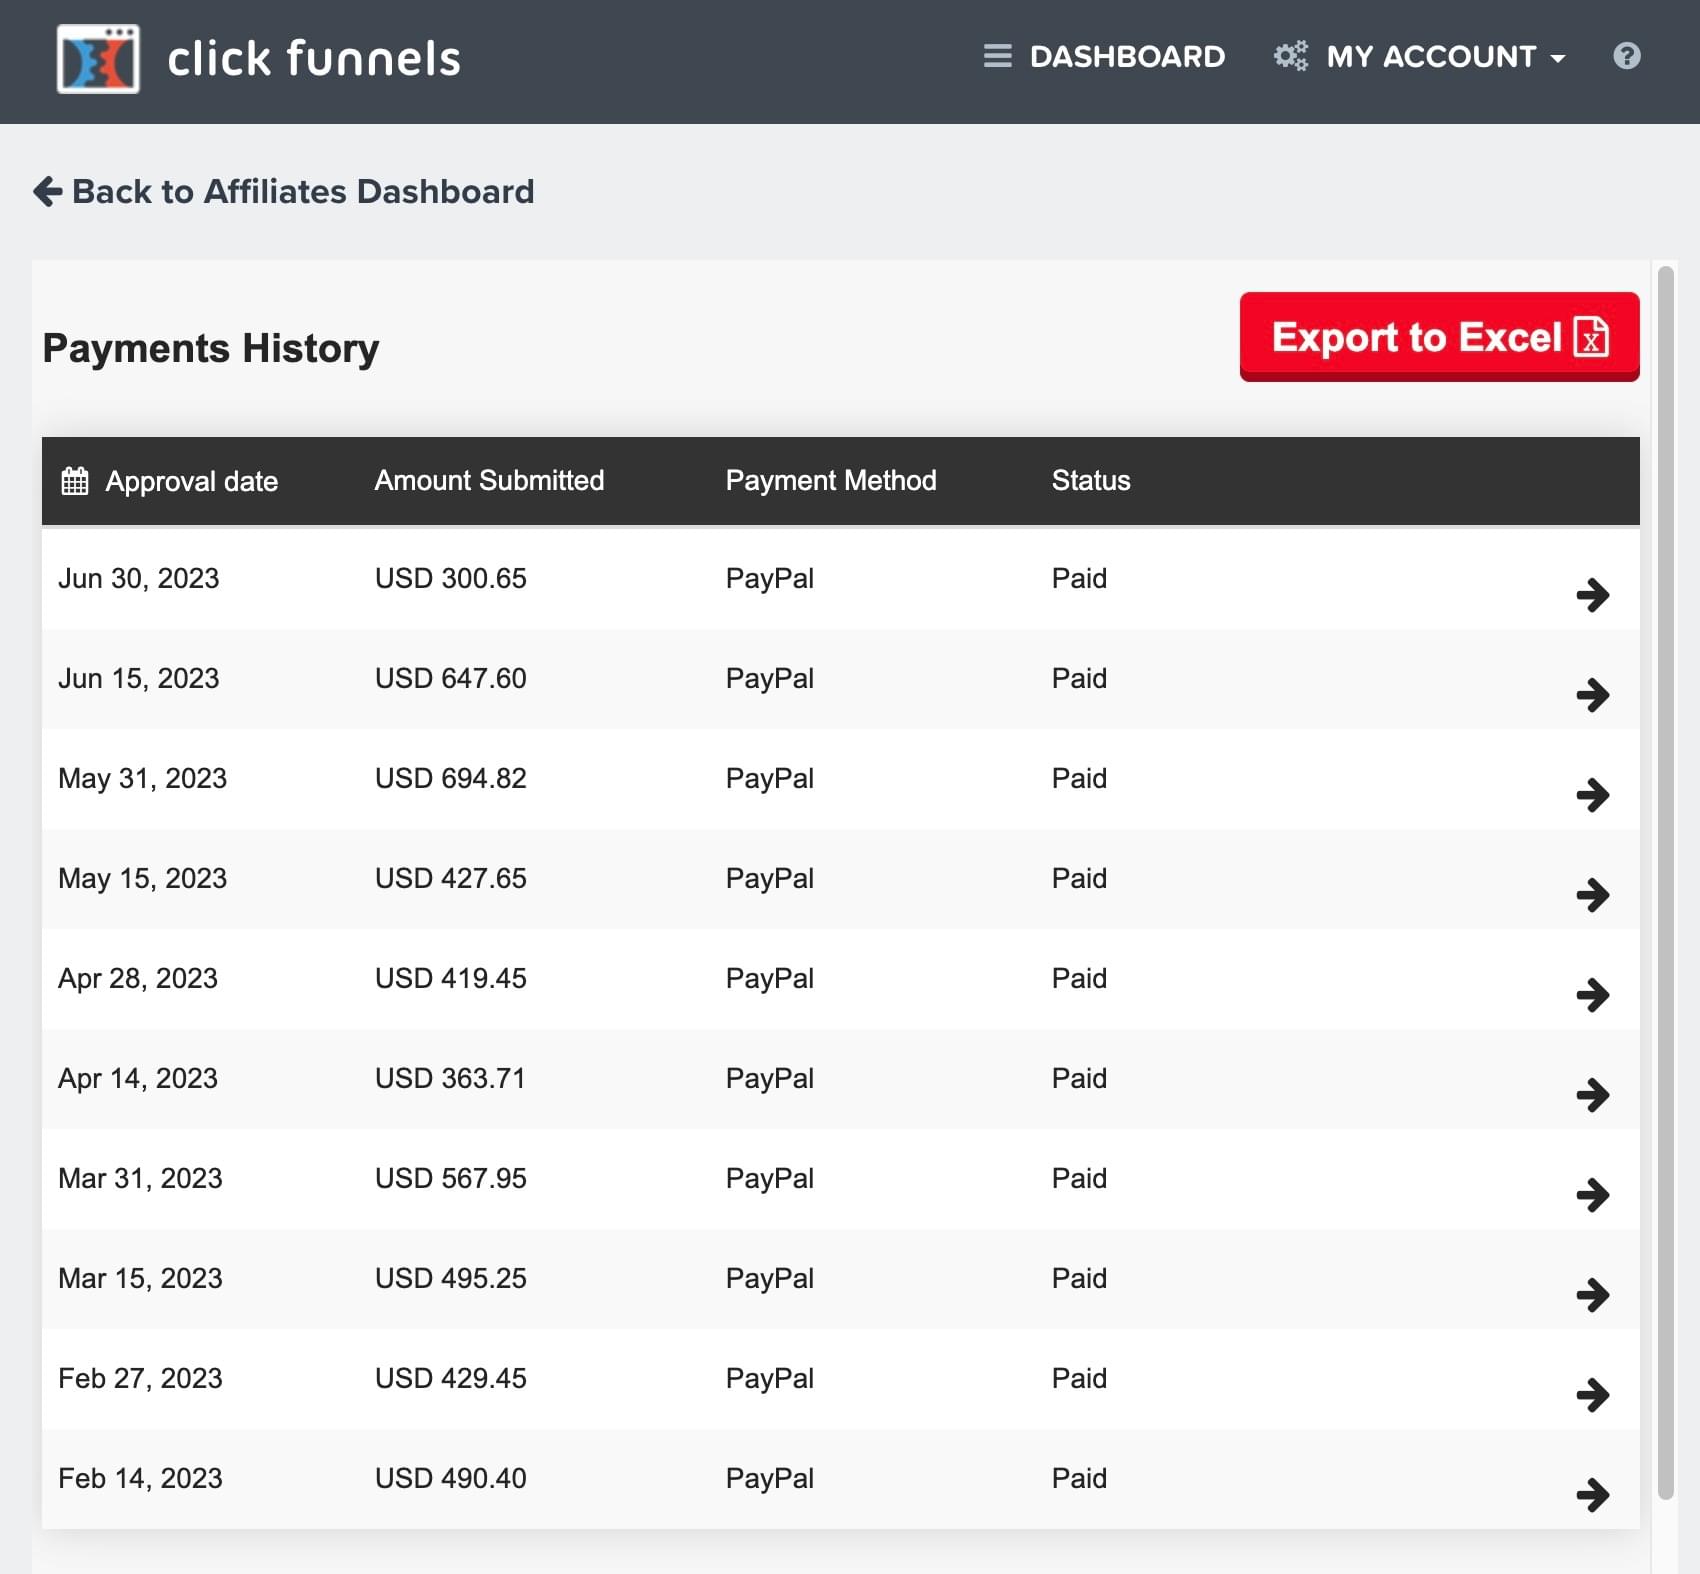Click PayPal in the Feb 27, 2023 row
Image resolution: width=1700 pixels, height=1574 pixels.
[770, 1378]
